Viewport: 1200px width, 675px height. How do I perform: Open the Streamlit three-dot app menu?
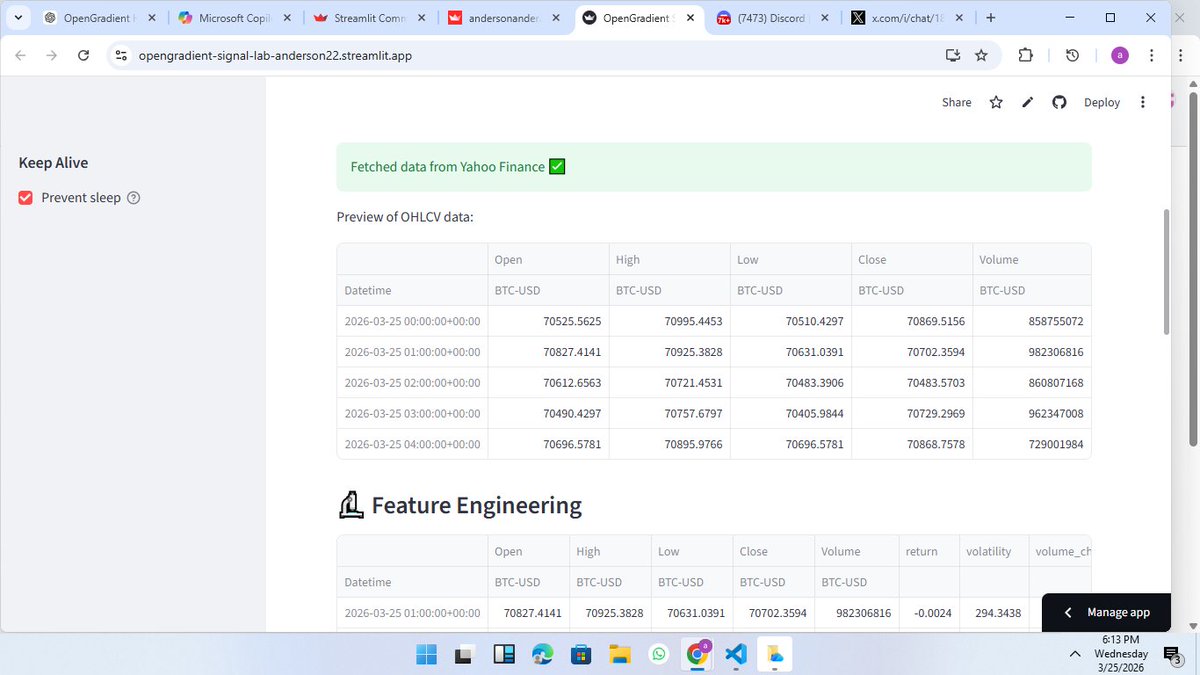coord(1143,102)
